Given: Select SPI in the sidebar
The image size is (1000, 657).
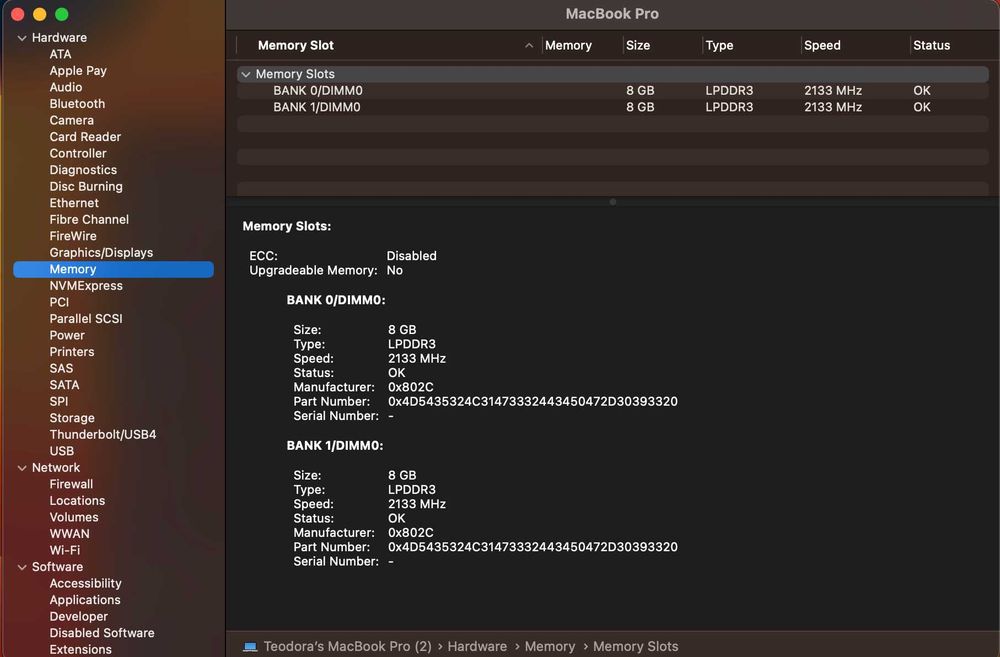Looking at the screenshot, I should pyautogui.click(x=59, y=402).
